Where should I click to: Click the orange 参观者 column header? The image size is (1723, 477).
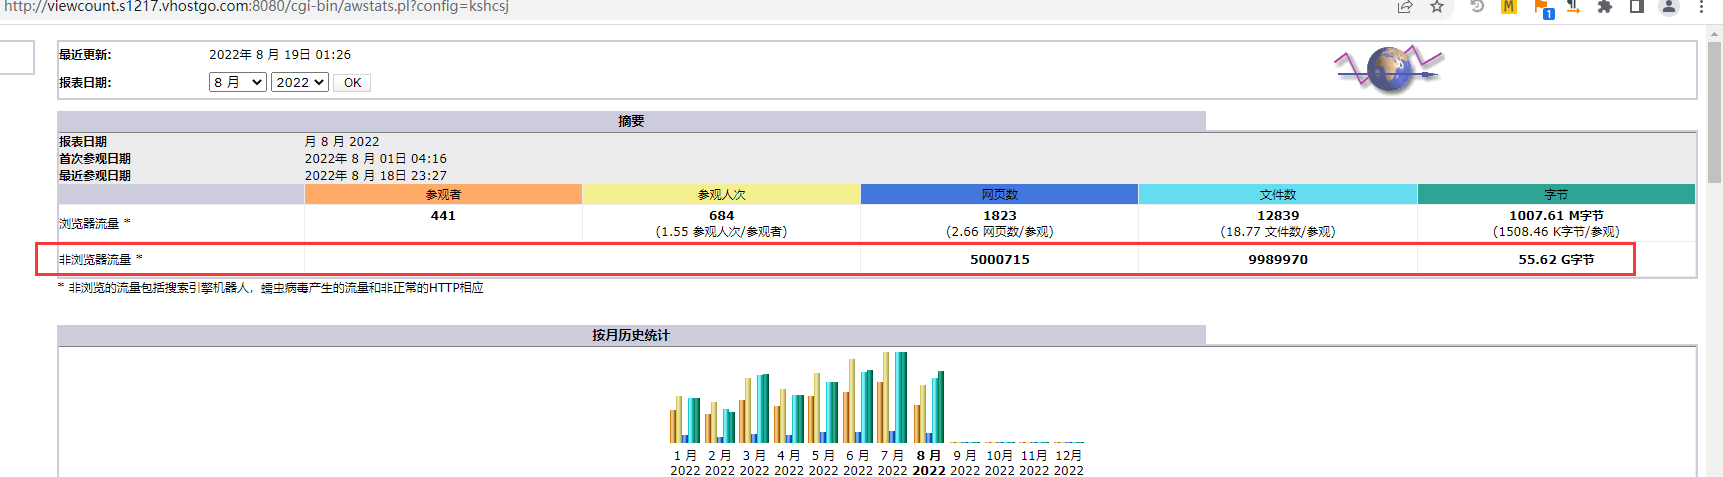coord(443,194)
